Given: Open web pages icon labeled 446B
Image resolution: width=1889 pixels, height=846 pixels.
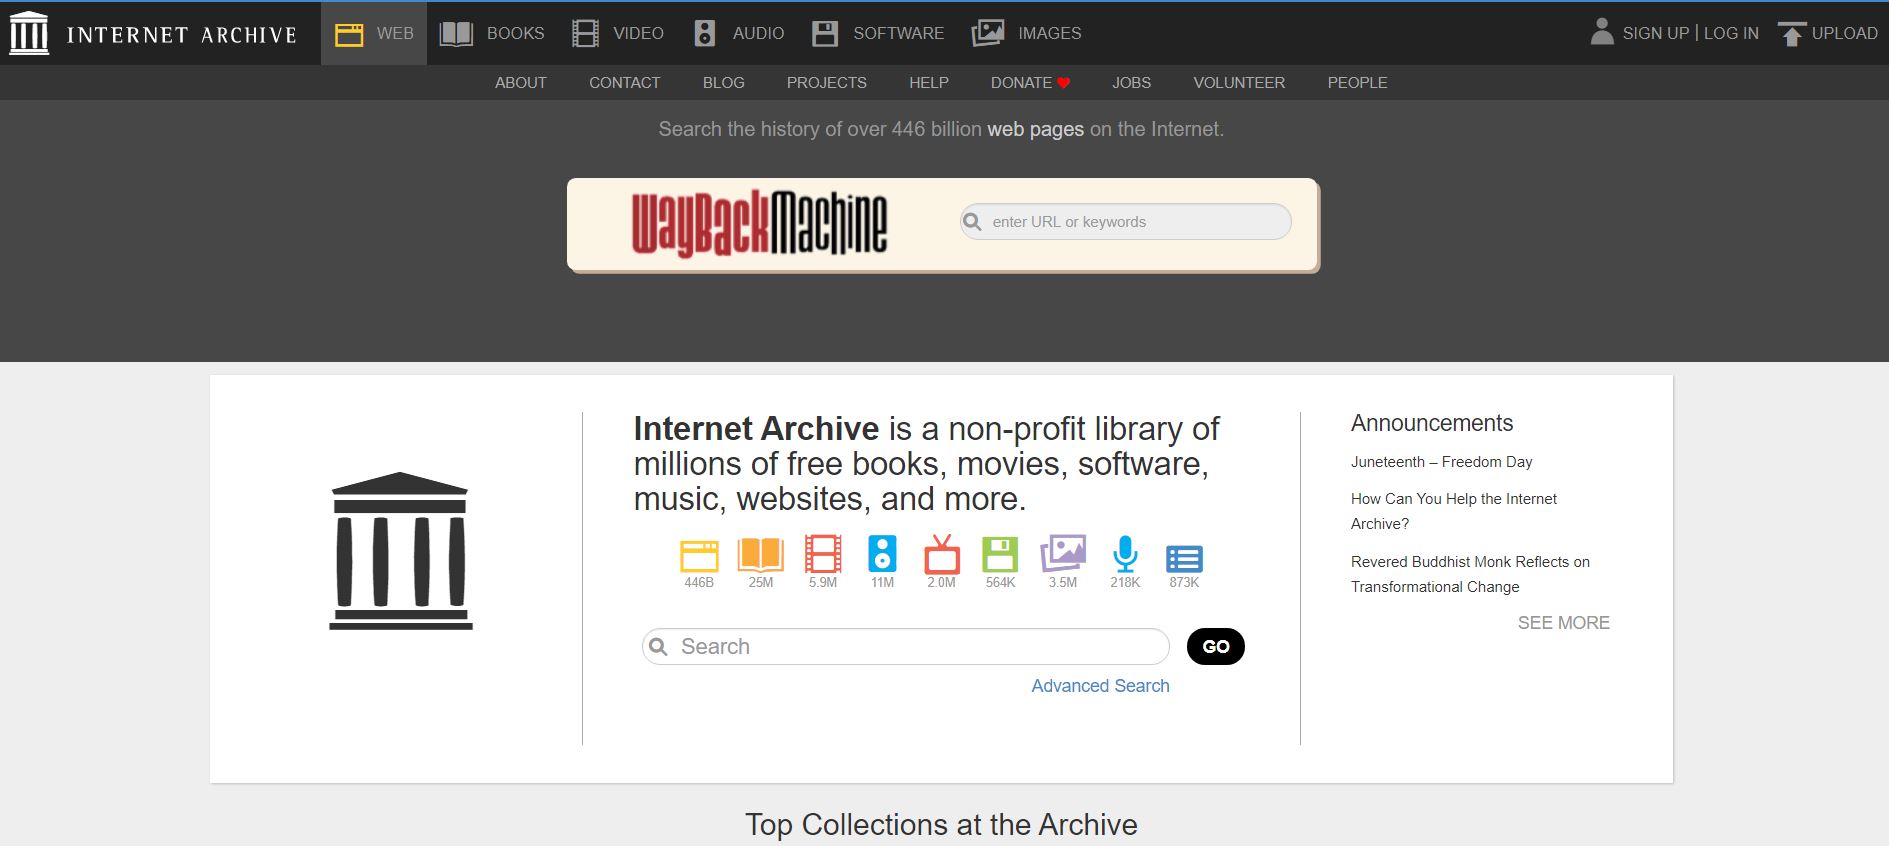Looking at the screenshot, I should (699, 556).
